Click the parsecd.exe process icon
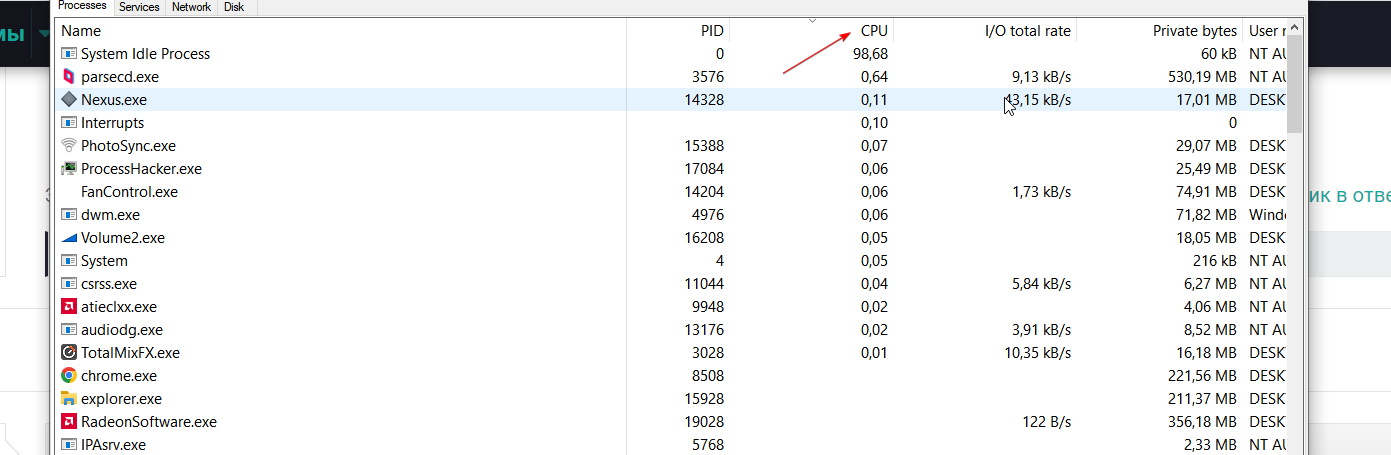The width and height of the screenshot is (1391, 455). pos(69,77)
